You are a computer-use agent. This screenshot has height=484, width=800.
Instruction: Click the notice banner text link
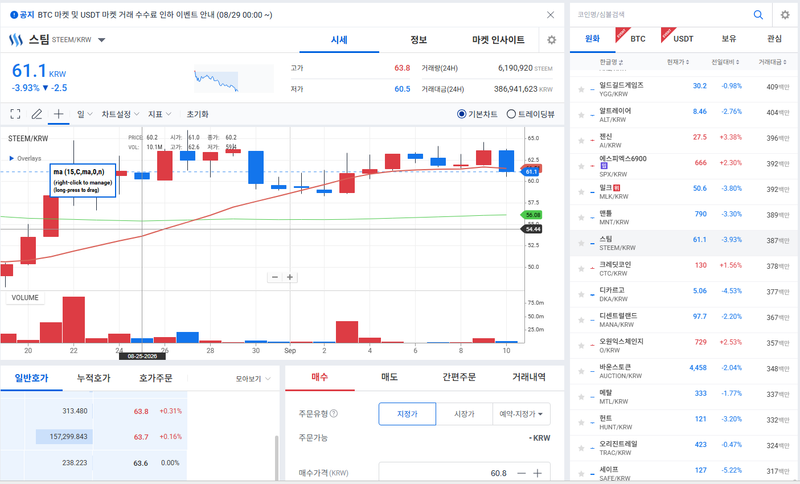pos(155,15)
